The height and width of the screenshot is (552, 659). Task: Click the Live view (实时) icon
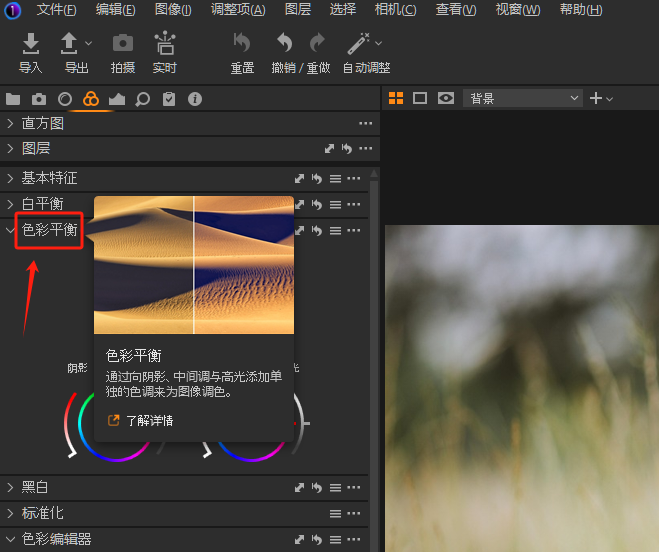[x=165, y=43]
